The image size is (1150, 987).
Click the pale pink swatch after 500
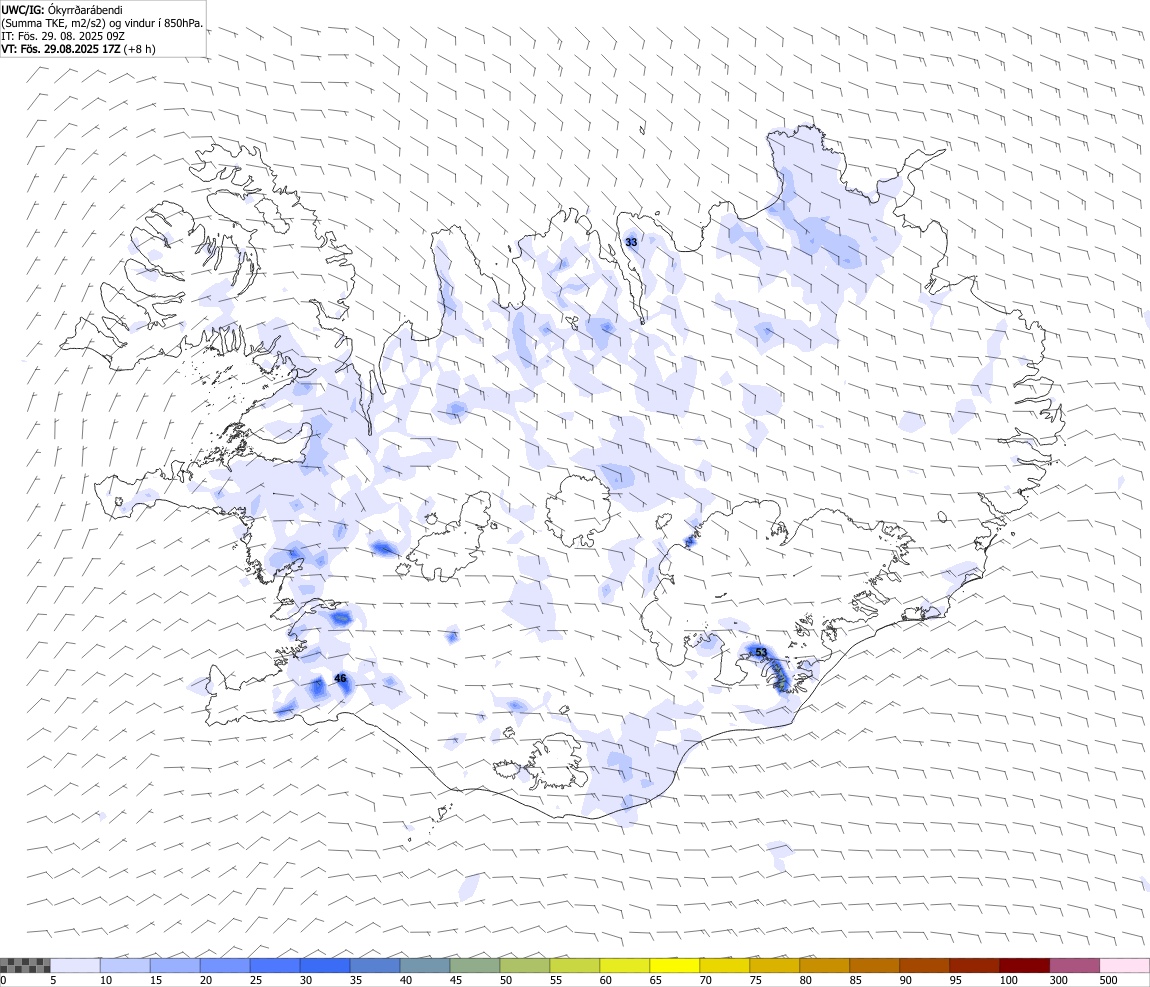(1124, 965)
